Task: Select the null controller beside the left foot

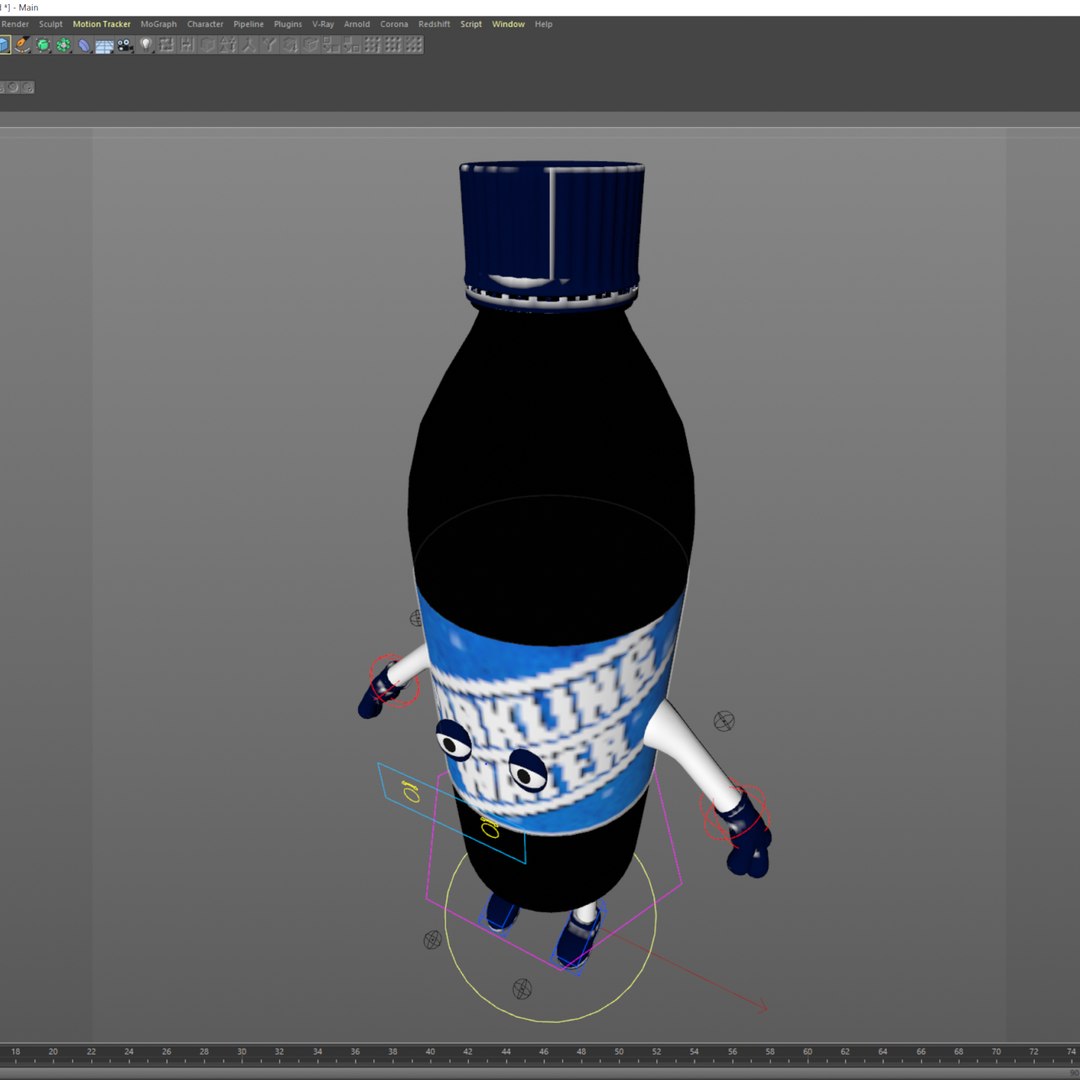Action: point(432,939)
